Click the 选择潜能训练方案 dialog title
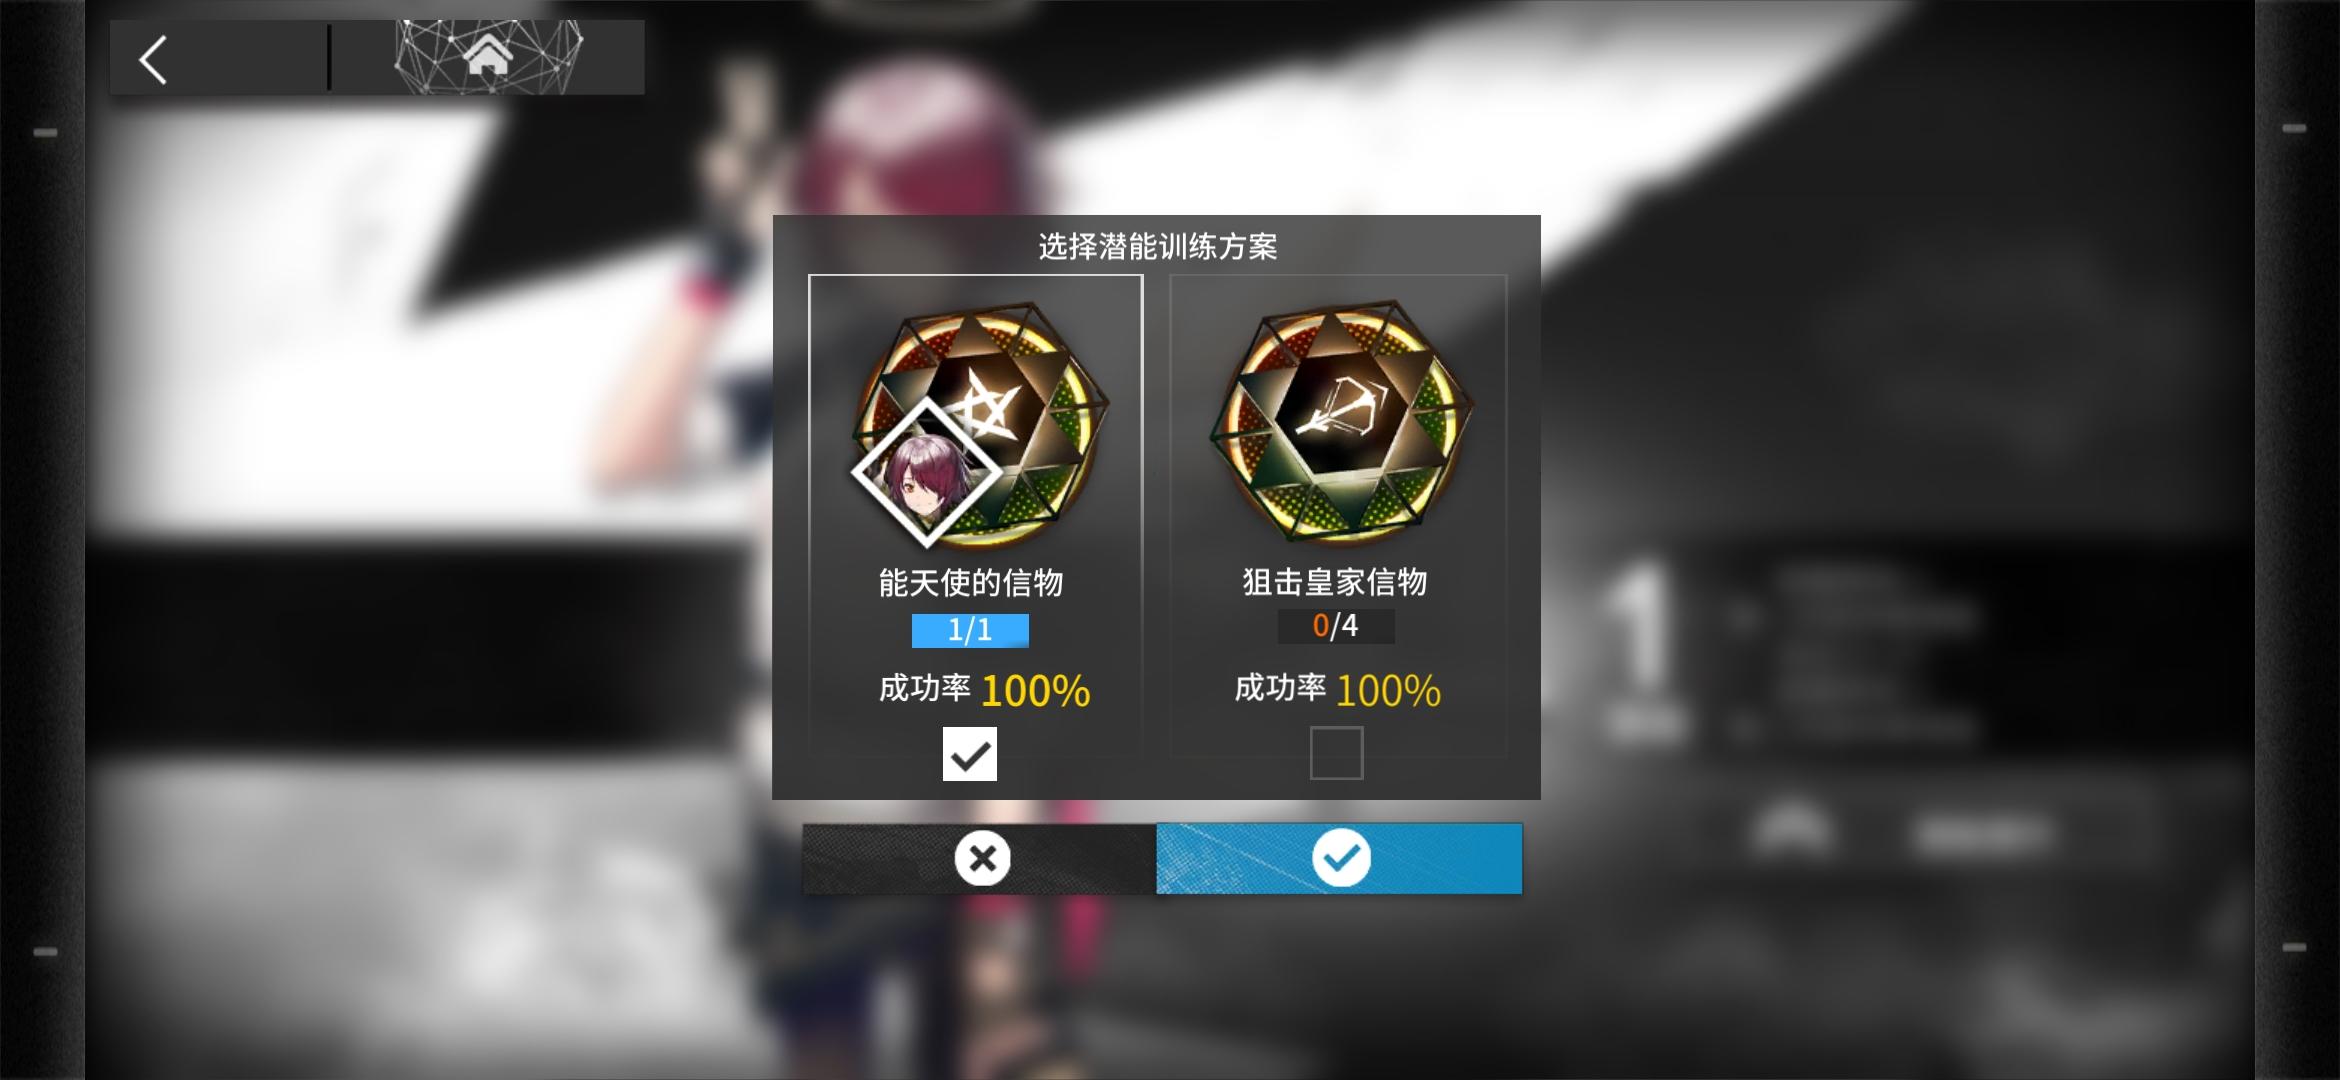 [1158, 247]
